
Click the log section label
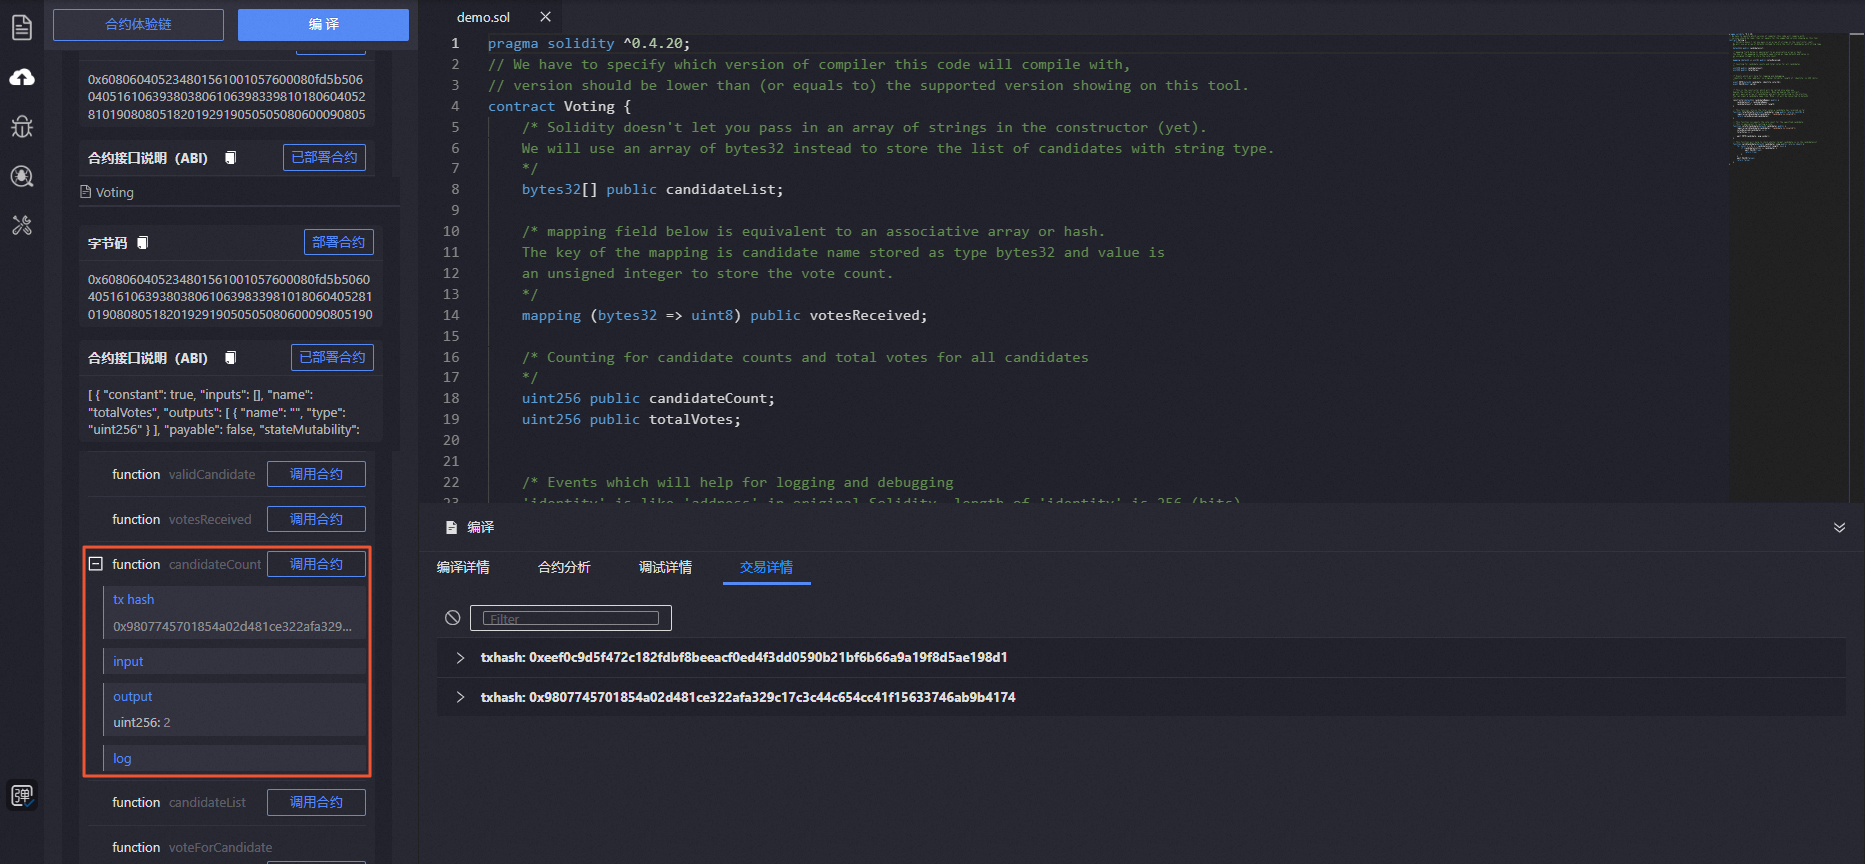click(122, 758)
